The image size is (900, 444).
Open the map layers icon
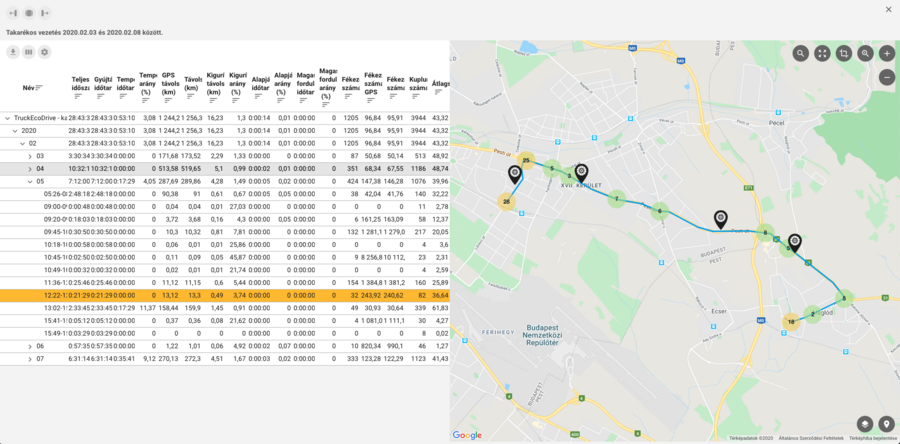tap(865, 424)
